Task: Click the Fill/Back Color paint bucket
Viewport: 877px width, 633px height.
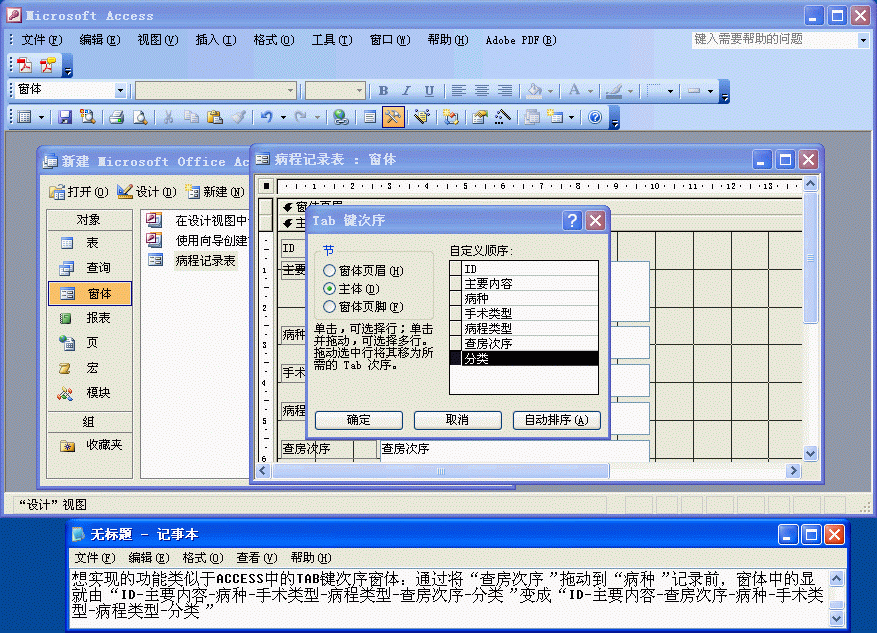Action: pos(535,91)
